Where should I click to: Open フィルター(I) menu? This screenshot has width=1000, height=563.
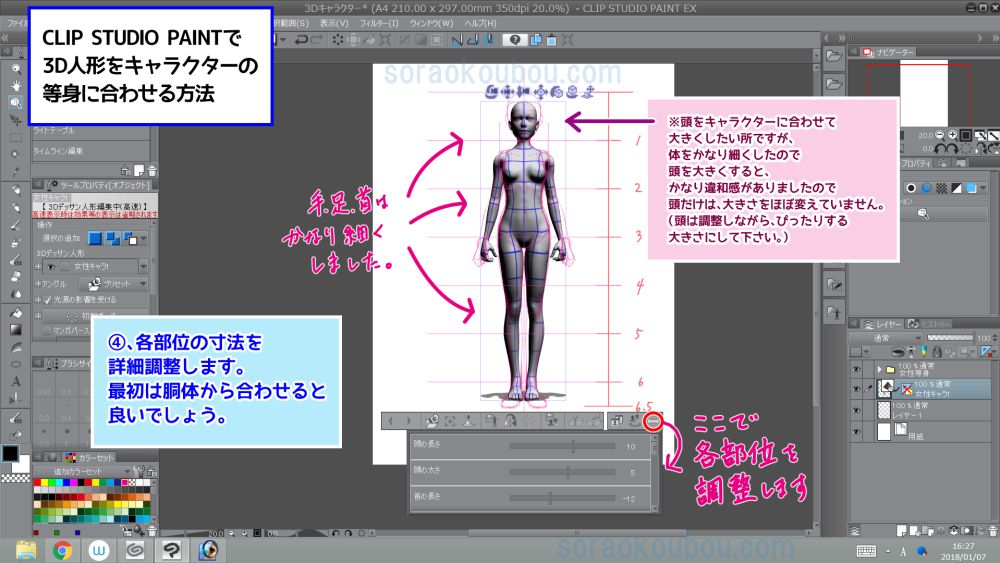coord(379,23)
